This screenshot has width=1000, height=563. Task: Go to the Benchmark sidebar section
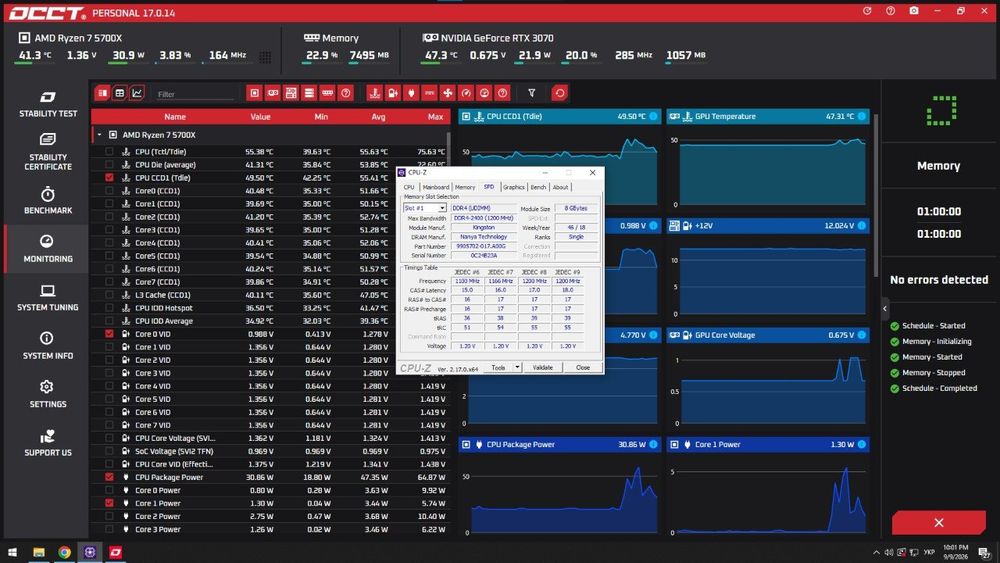[48, 201]
